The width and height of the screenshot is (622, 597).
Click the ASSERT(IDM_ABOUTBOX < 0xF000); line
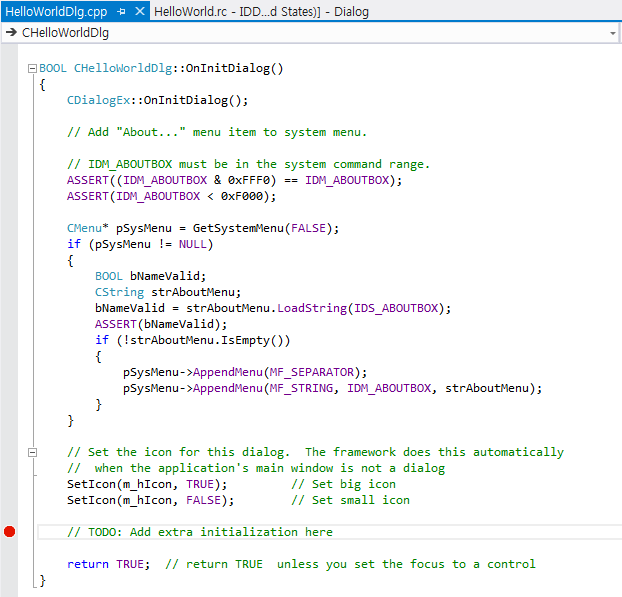click(x=171, y=196)
